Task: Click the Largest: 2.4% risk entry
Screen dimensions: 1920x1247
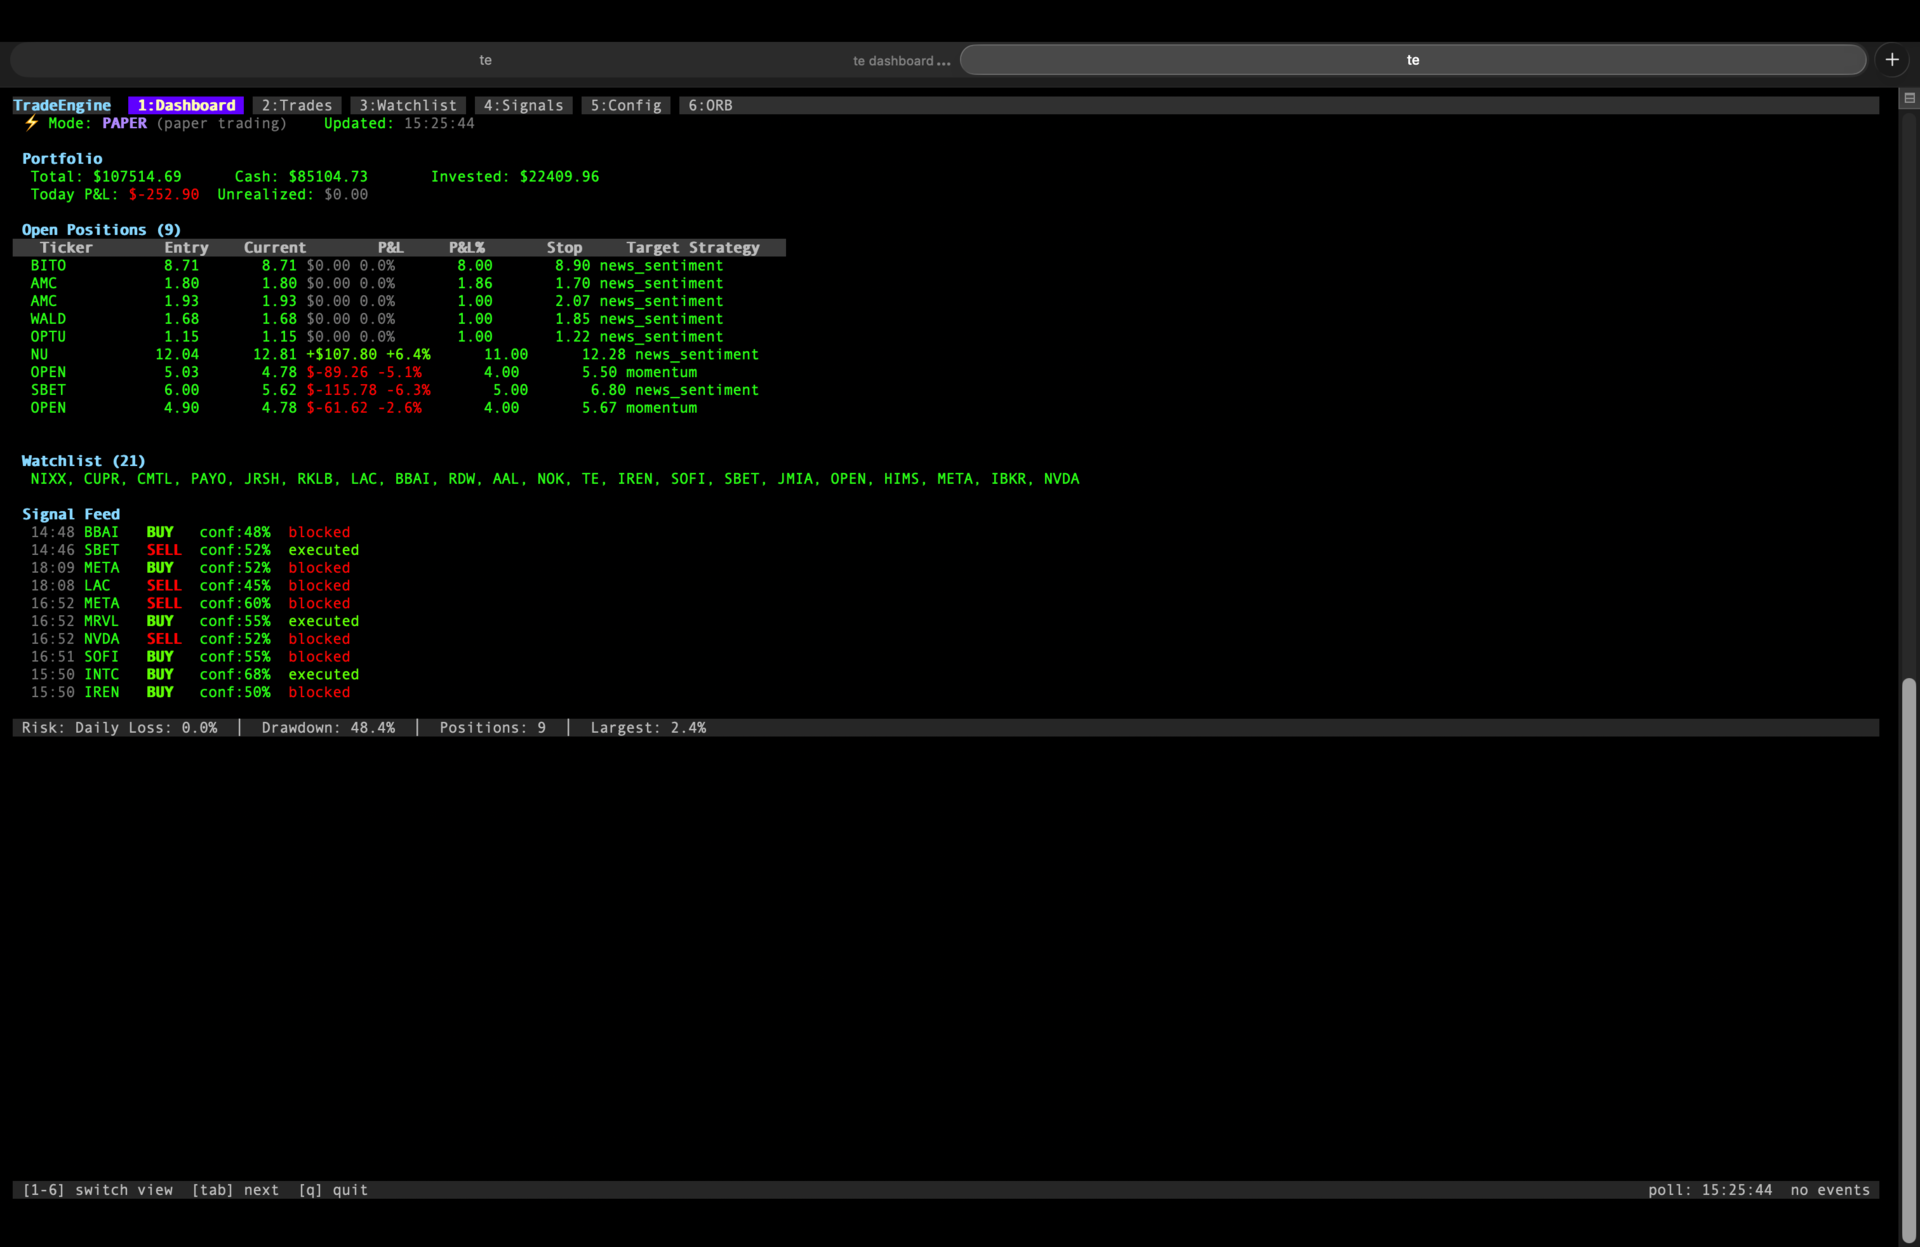Action: (x=648, y=728)
